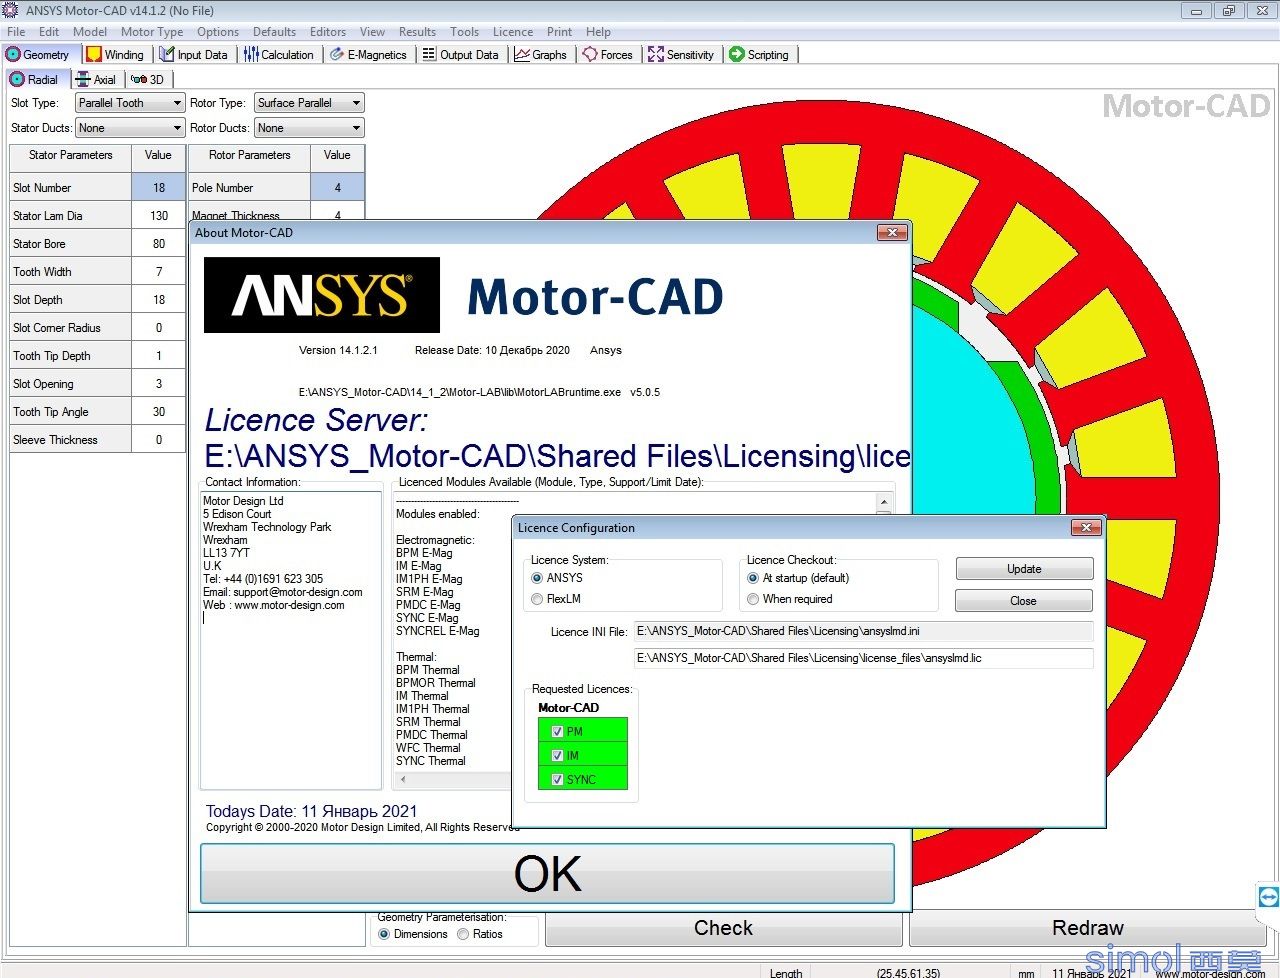Viewport: 1280px width, 978px height.
Task: Click the Stator Lam Dia value cell
Action: [x=159, y=215]
